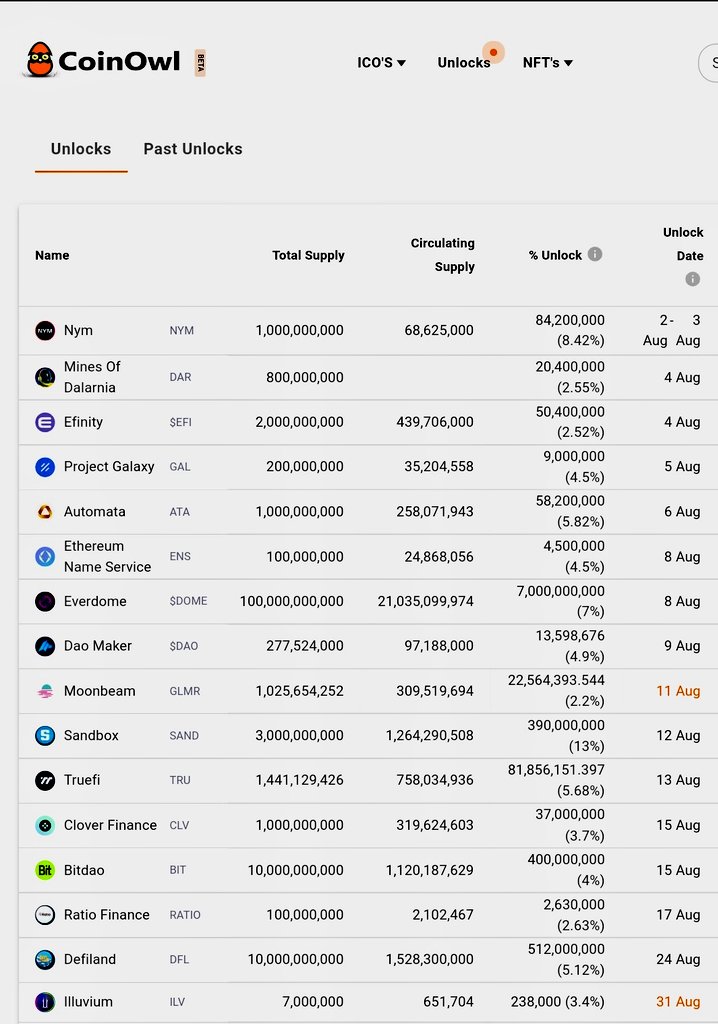Screen dimensions: 718x1024
Task: Click the Sandbox coin icon
Action: coord(45,735)
